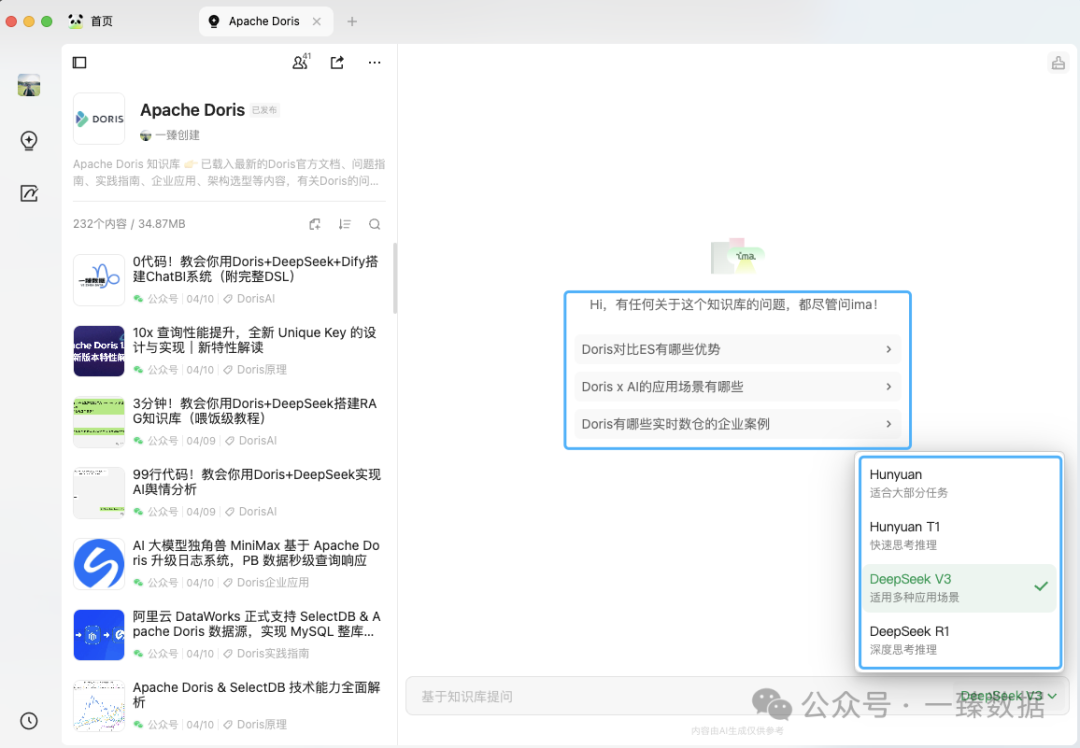Open the DeepSeek V3 model dropdown
1080x748 pixels.
click(1008, 696)
